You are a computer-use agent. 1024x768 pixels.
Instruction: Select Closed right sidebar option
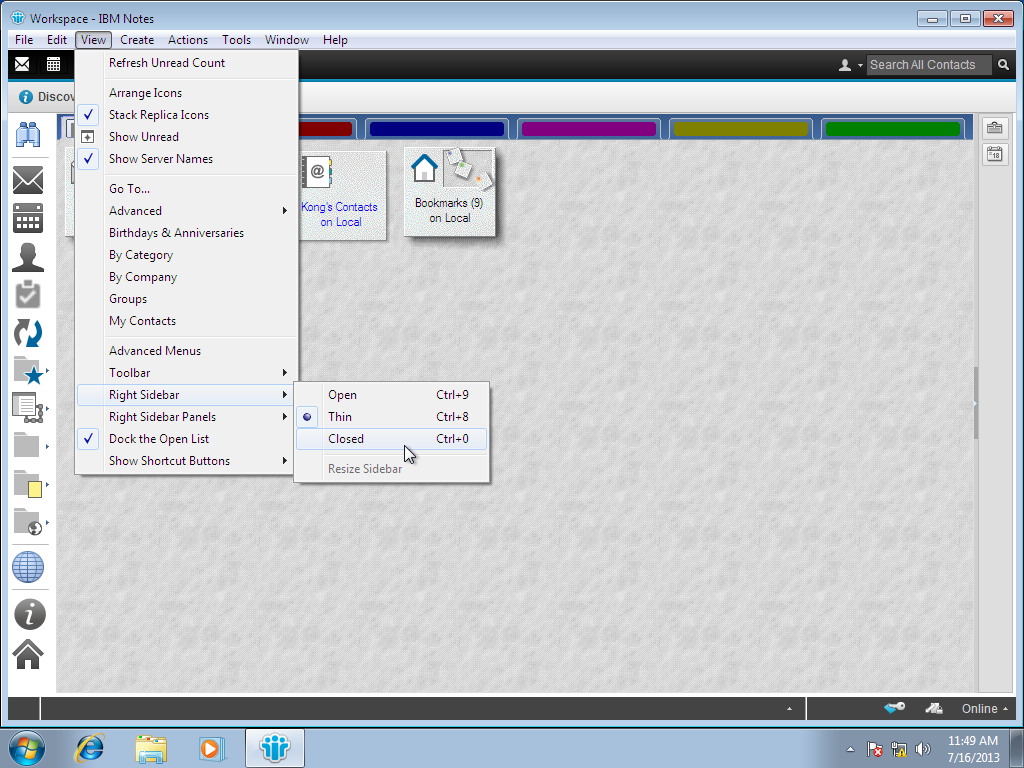click(x=391, y=439)
